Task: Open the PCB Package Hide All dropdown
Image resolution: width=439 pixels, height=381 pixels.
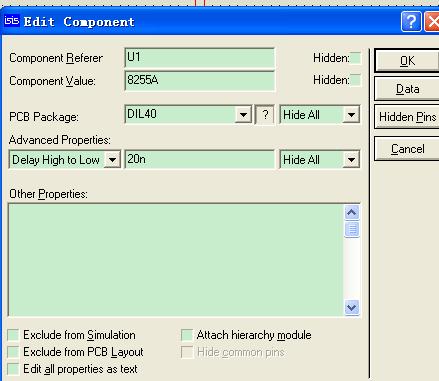Action: (x=351, y=115)
